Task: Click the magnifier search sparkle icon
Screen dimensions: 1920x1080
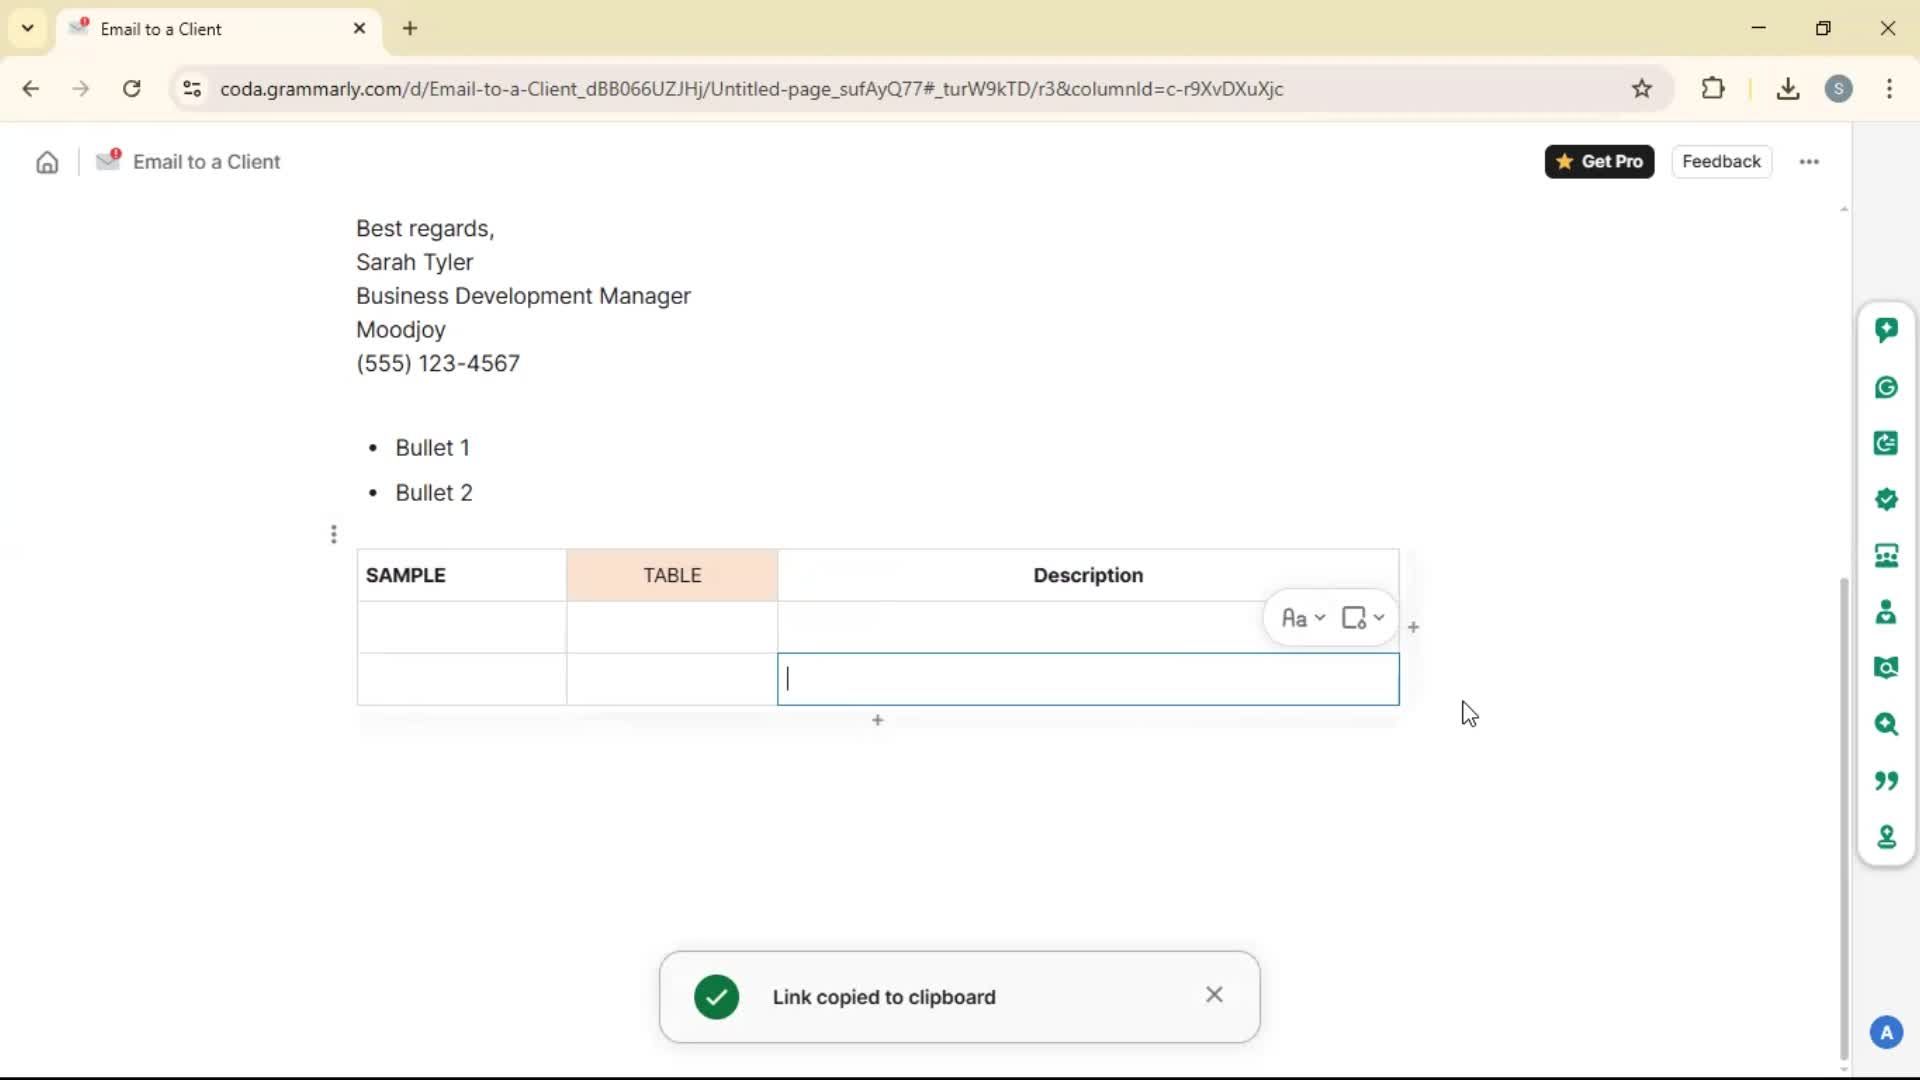Action: click(1886, 724)
